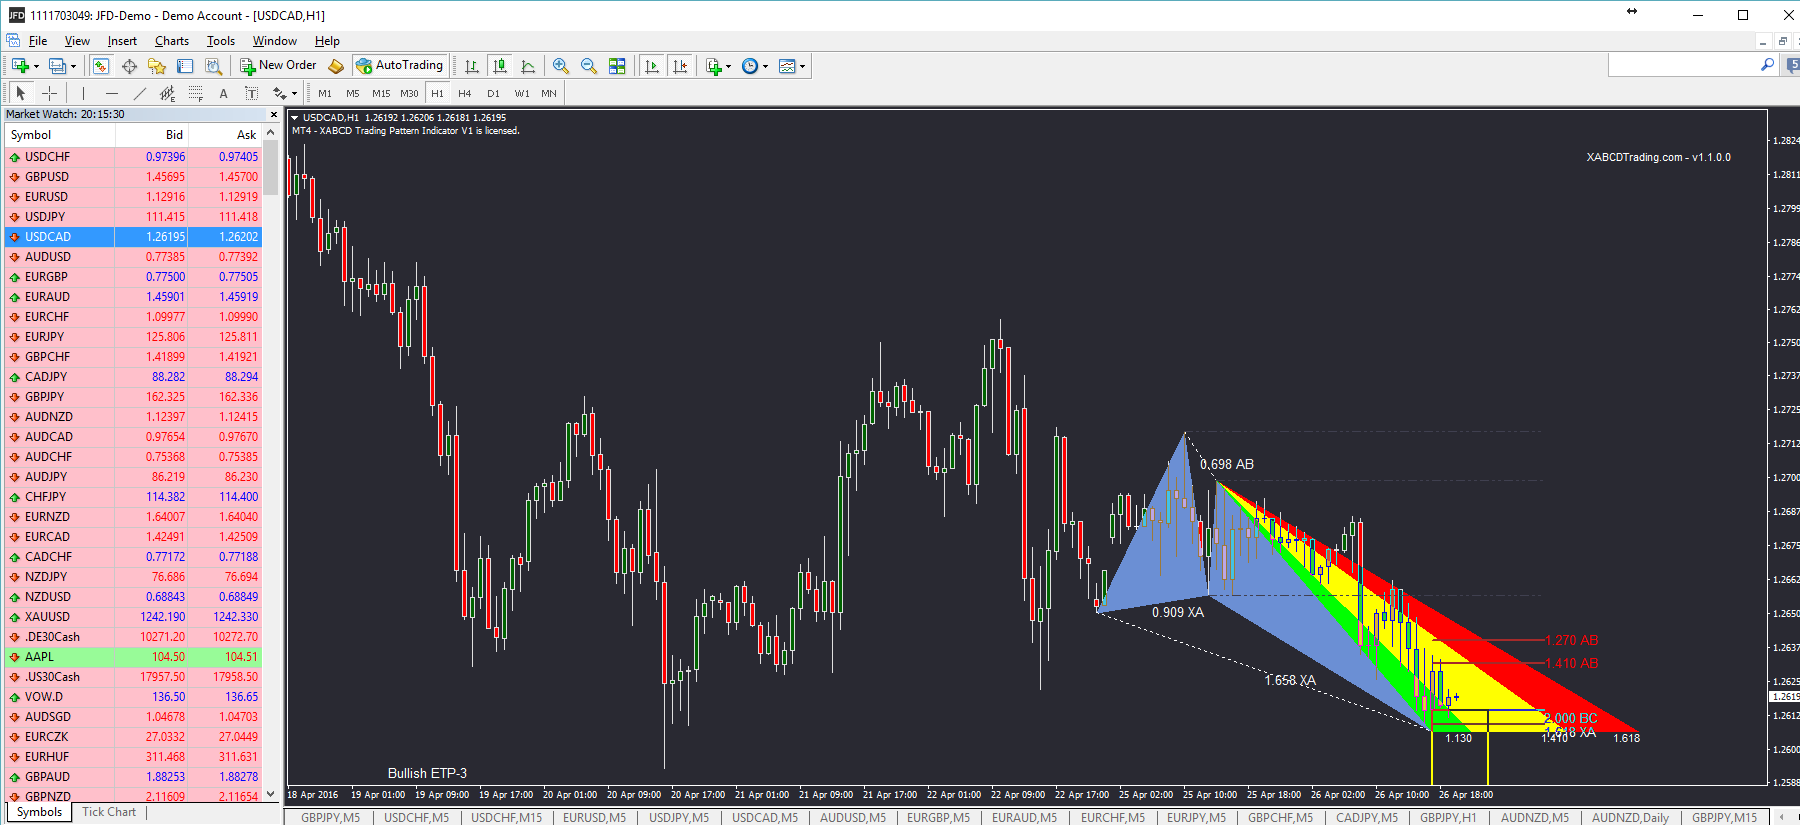This screenshot has height=825, width=1800.
Task: Select AAPL row in Market Watch
Action: tap(133, 657)
